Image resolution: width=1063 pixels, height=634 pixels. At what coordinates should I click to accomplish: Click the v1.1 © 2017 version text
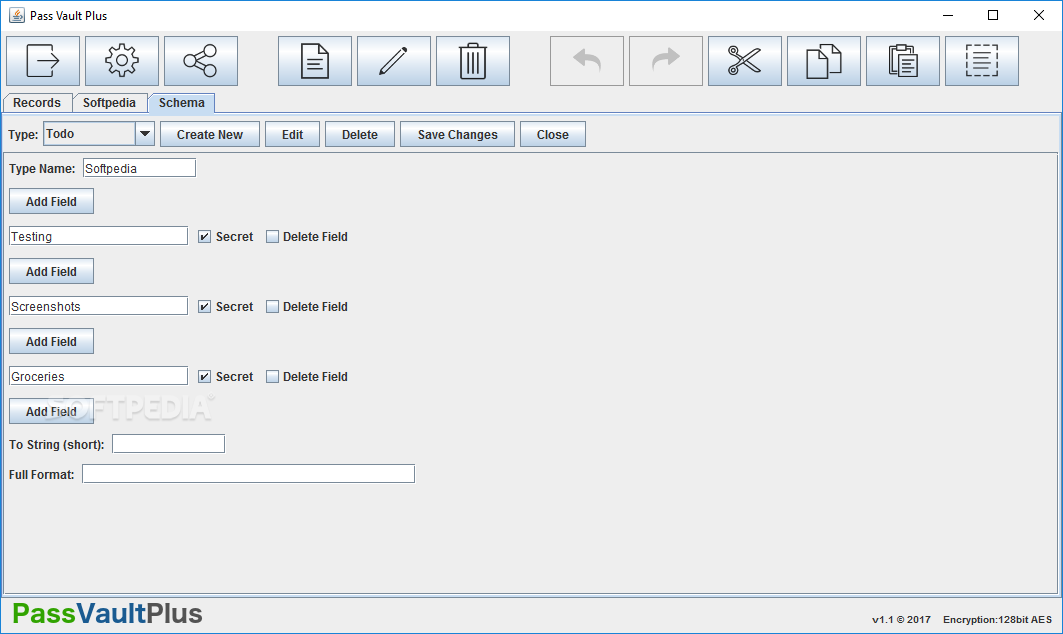pyautogui.click(x=901, y=620)
